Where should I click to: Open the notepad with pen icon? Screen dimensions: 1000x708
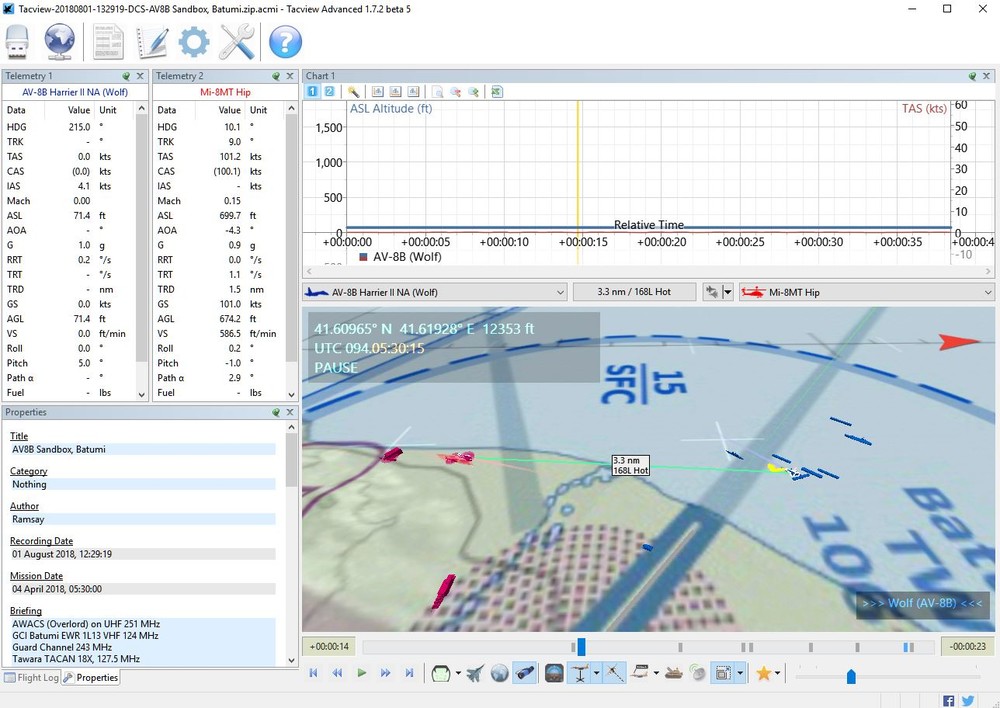(153, 42)
